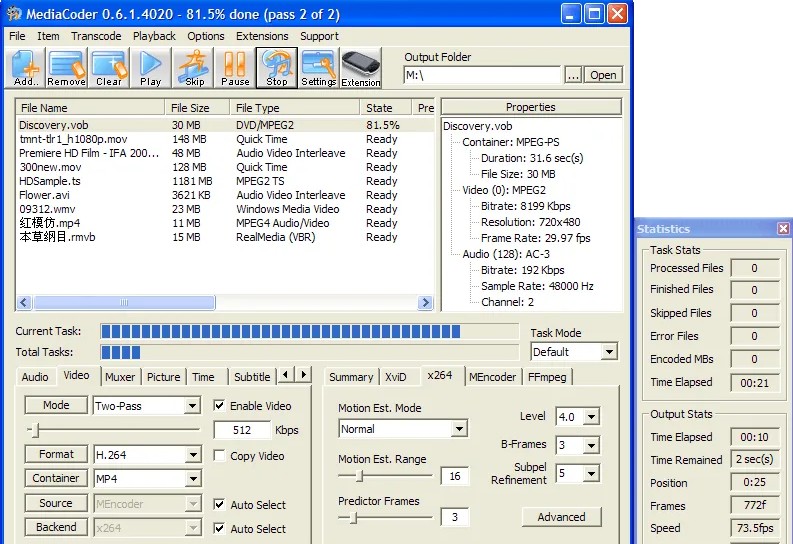Tick the Copy Video checkbox
Image resolution: width=793 pixels, height=544 pixels.
click(220, 456)
